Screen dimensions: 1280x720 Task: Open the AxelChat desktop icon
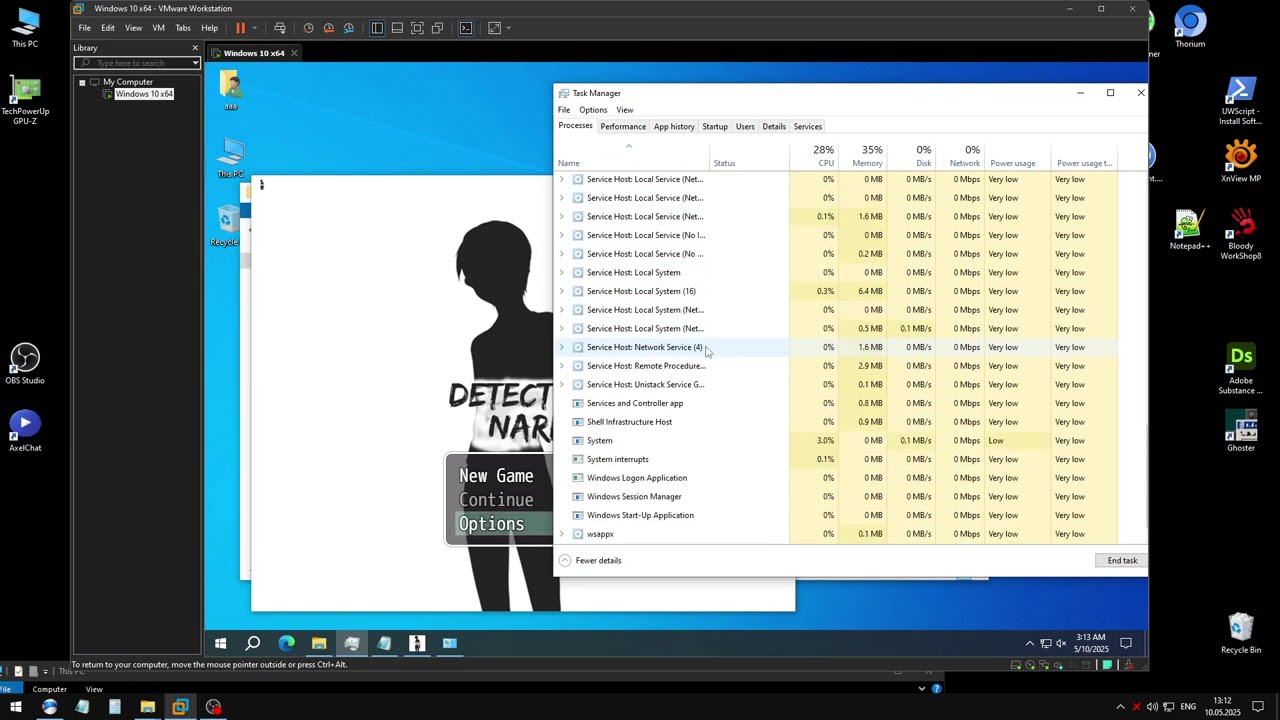coord(25,431)
